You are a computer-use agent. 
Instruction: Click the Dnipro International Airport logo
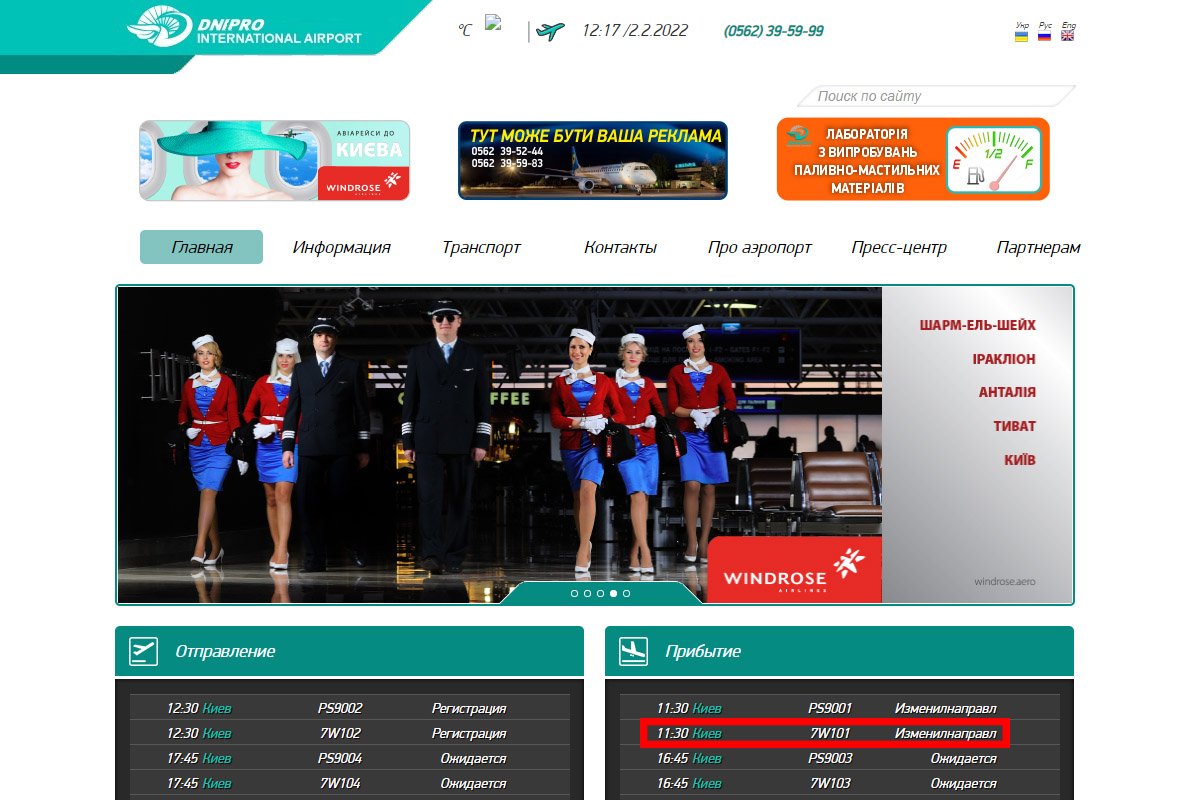[245, 28]
